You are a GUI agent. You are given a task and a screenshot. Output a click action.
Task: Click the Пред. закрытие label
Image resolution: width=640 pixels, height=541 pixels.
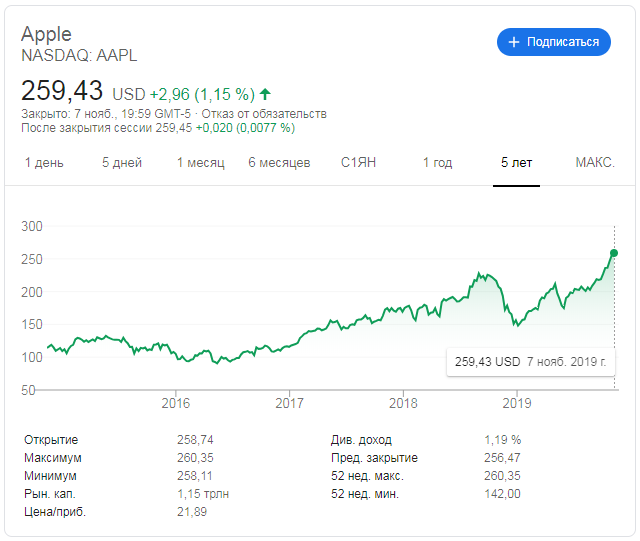[x=374, y=458]
